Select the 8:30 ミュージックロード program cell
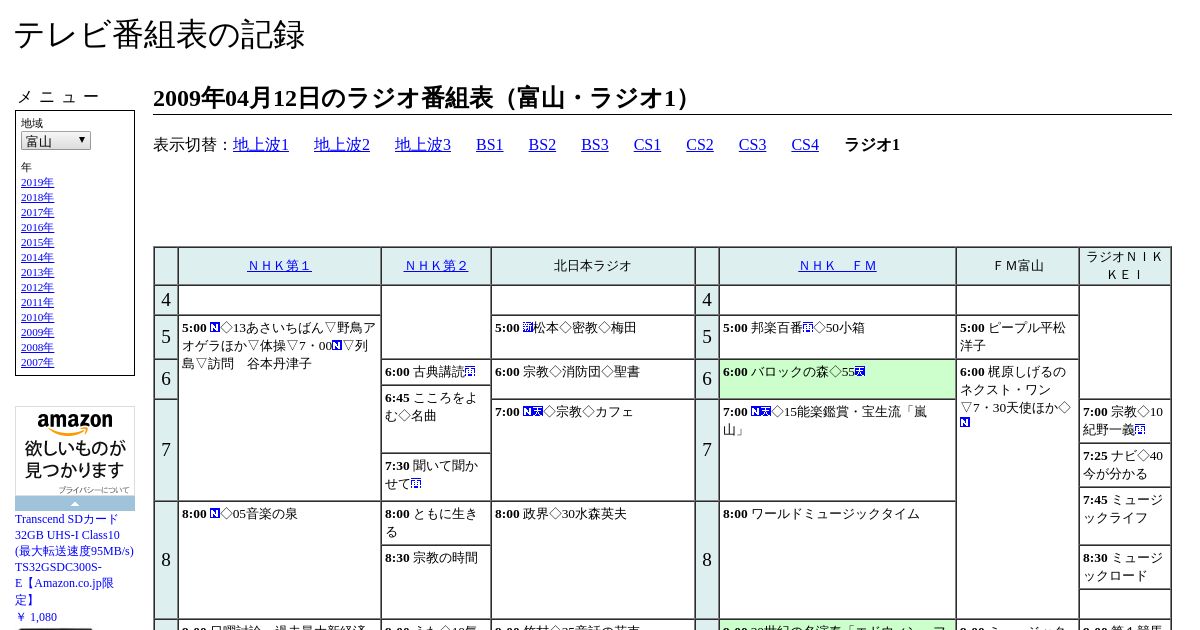This screenshot has width=1200, height=630. pos(1125,567)
